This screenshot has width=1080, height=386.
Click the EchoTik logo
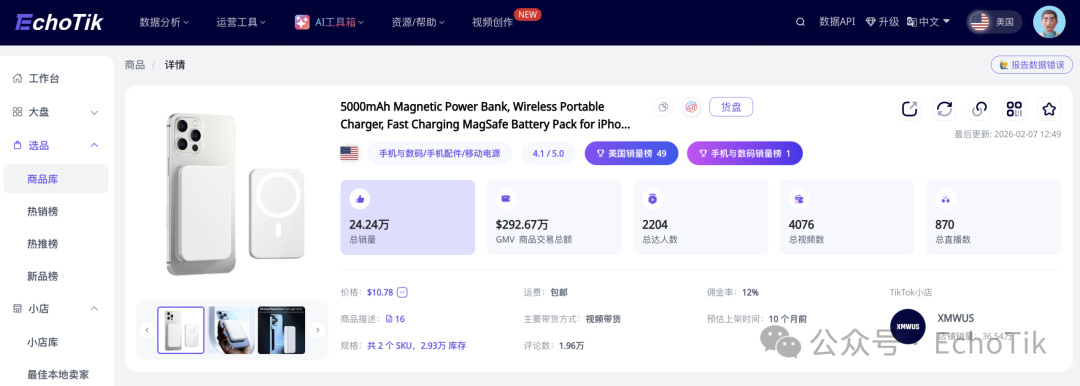(59, 22)
